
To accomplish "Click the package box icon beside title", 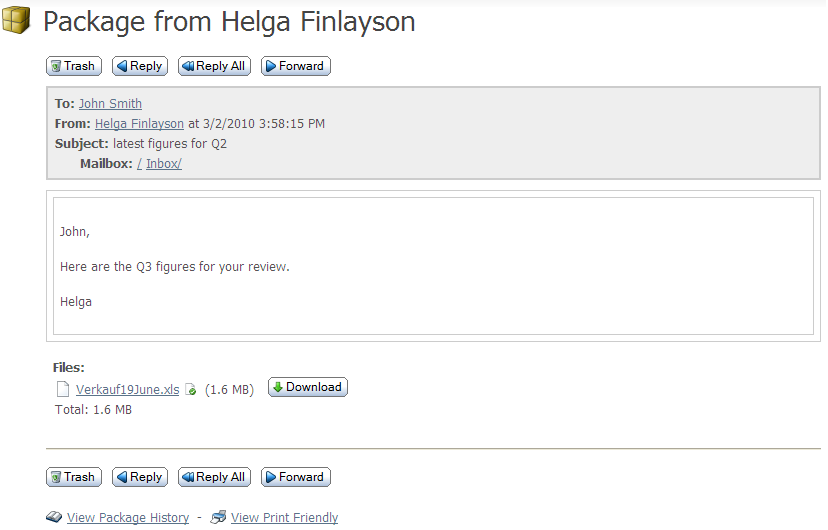I will (x=17, y=21).
